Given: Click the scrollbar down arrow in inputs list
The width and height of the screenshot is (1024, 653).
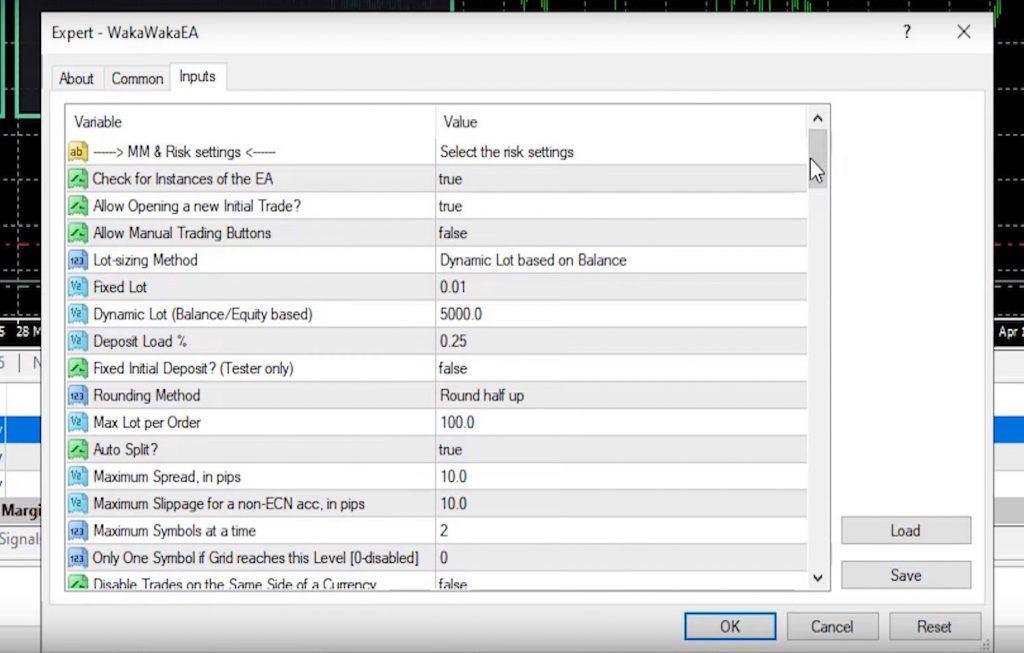Looking at the screenshot, I should 817,577.
